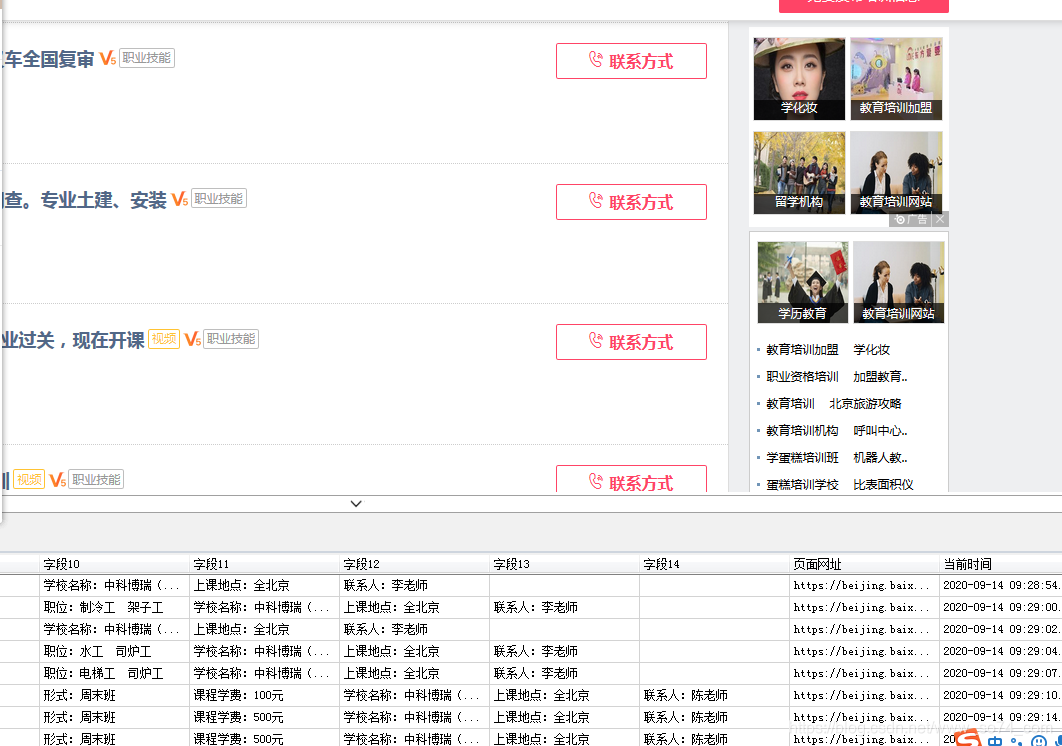The height and width of the screenshot is (746, 1062).
Task: Click the 字段13 column header
Action: (x=564, y=564)
